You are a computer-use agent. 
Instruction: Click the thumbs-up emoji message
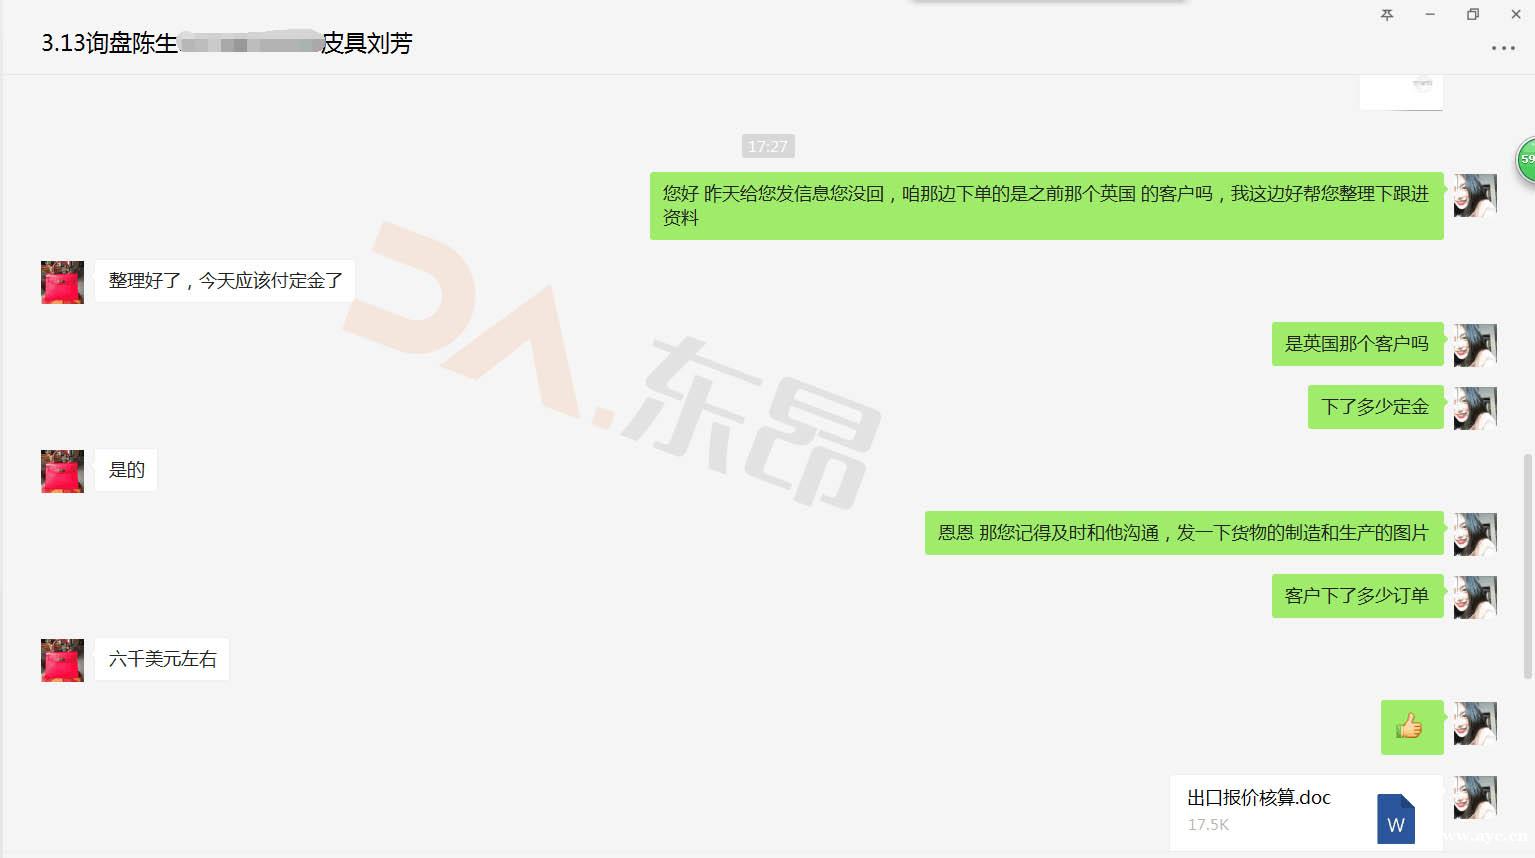click(1411, 726)
